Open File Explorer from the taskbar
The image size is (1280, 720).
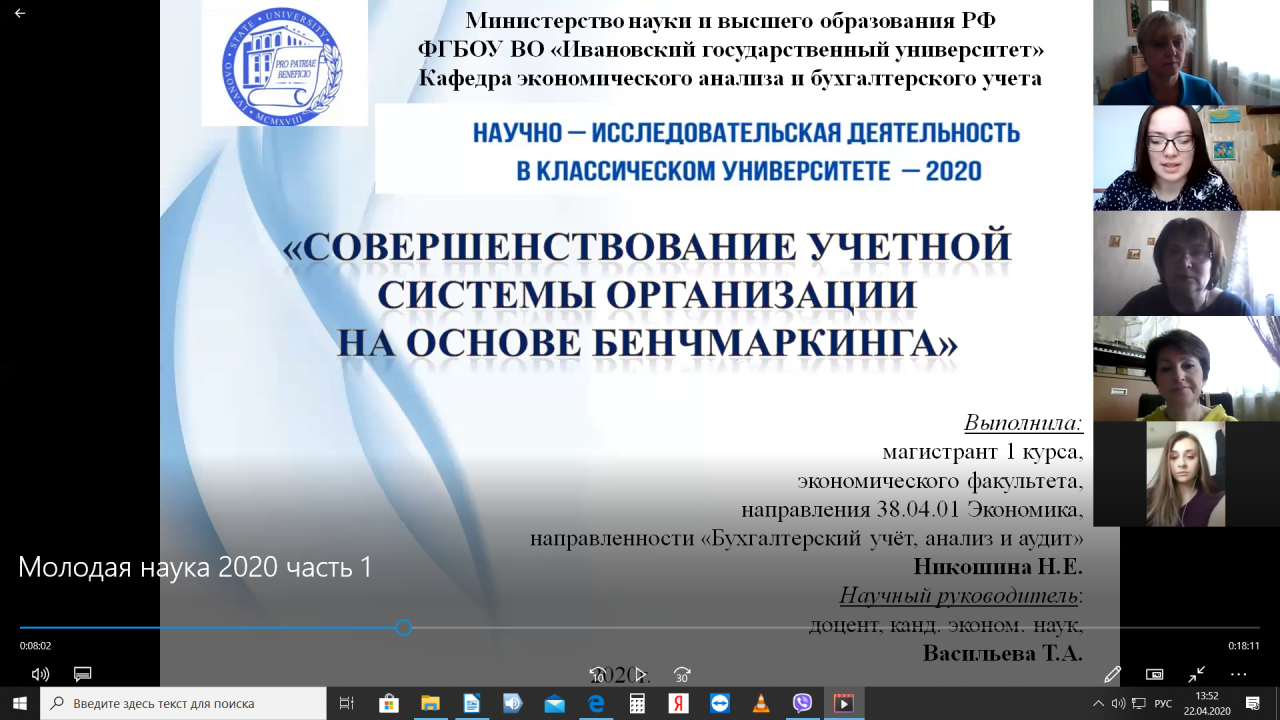click(x=430, y=703)
